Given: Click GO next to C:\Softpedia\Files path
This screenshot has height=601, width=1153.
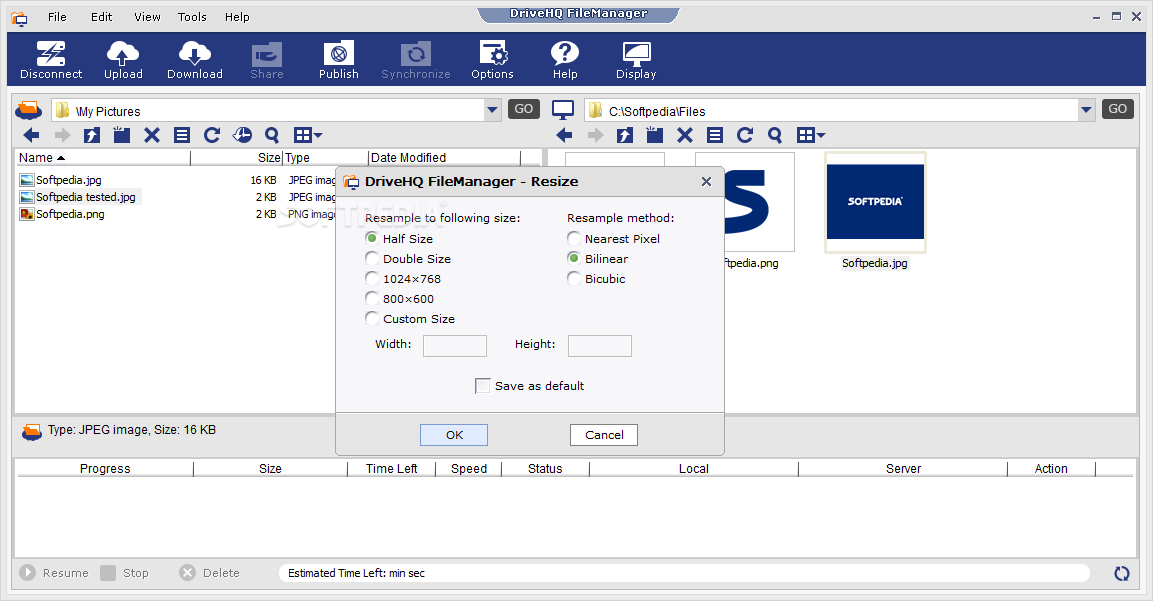Looking at the screenshot, I should pos(1118,109).
